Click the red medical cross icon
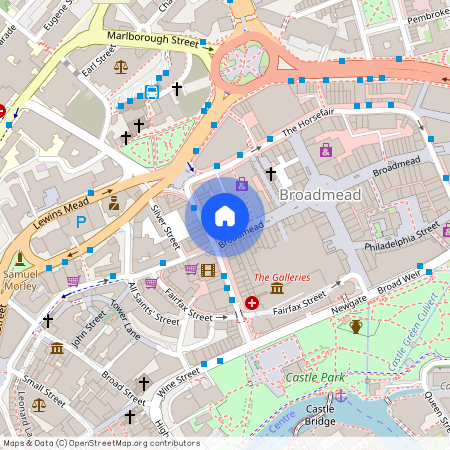 click(252, 303)
